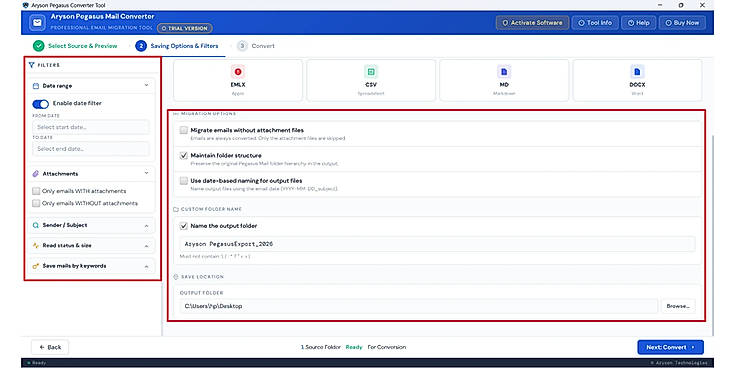The height and width of the screenshot is (368, 736).
Task: Select the CSV Spreadsheet format card
Action: 371,80
